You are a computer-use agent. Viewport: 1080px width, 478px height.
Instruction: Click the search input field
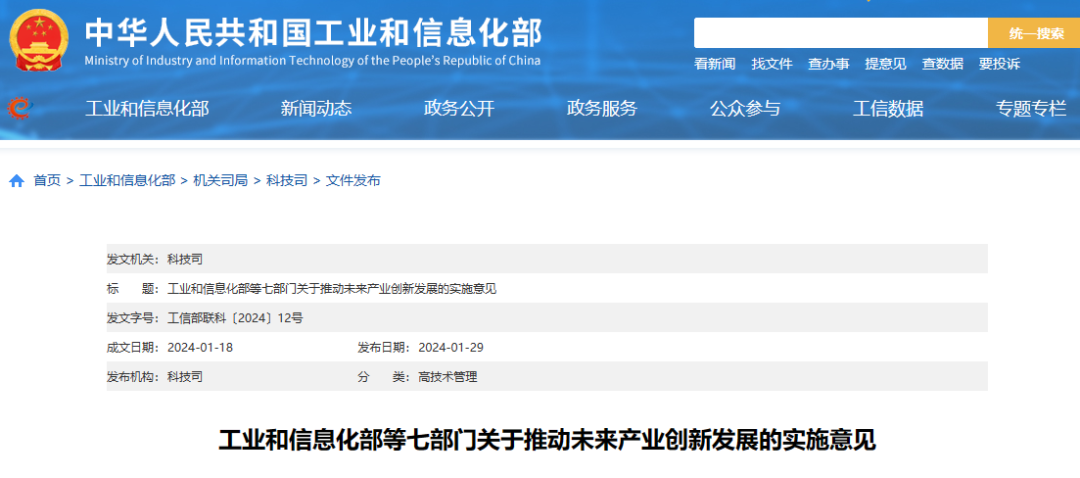(x=840, y=33)
